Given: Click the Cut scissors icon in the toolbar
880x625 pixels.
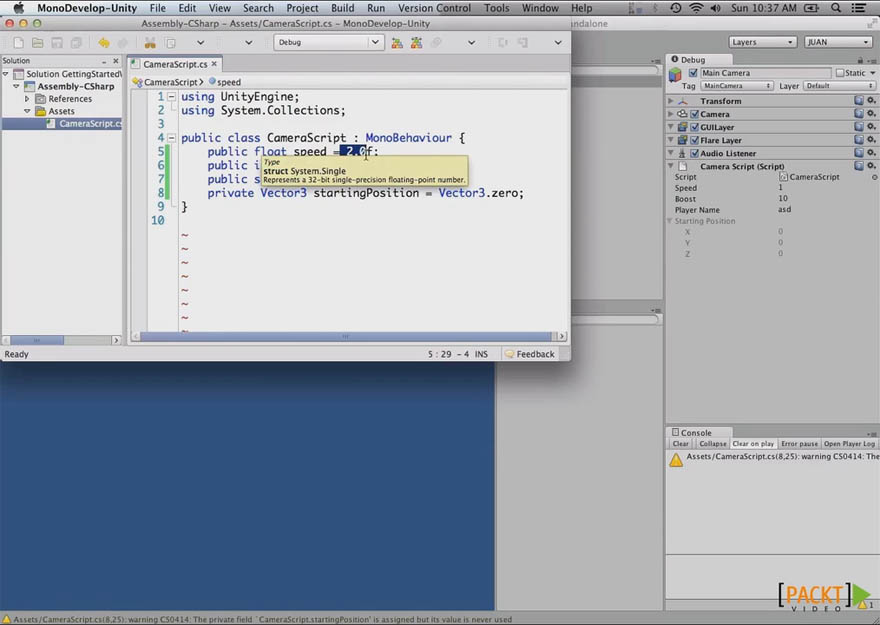Looking at the screenshot, I should coord(150,43).
